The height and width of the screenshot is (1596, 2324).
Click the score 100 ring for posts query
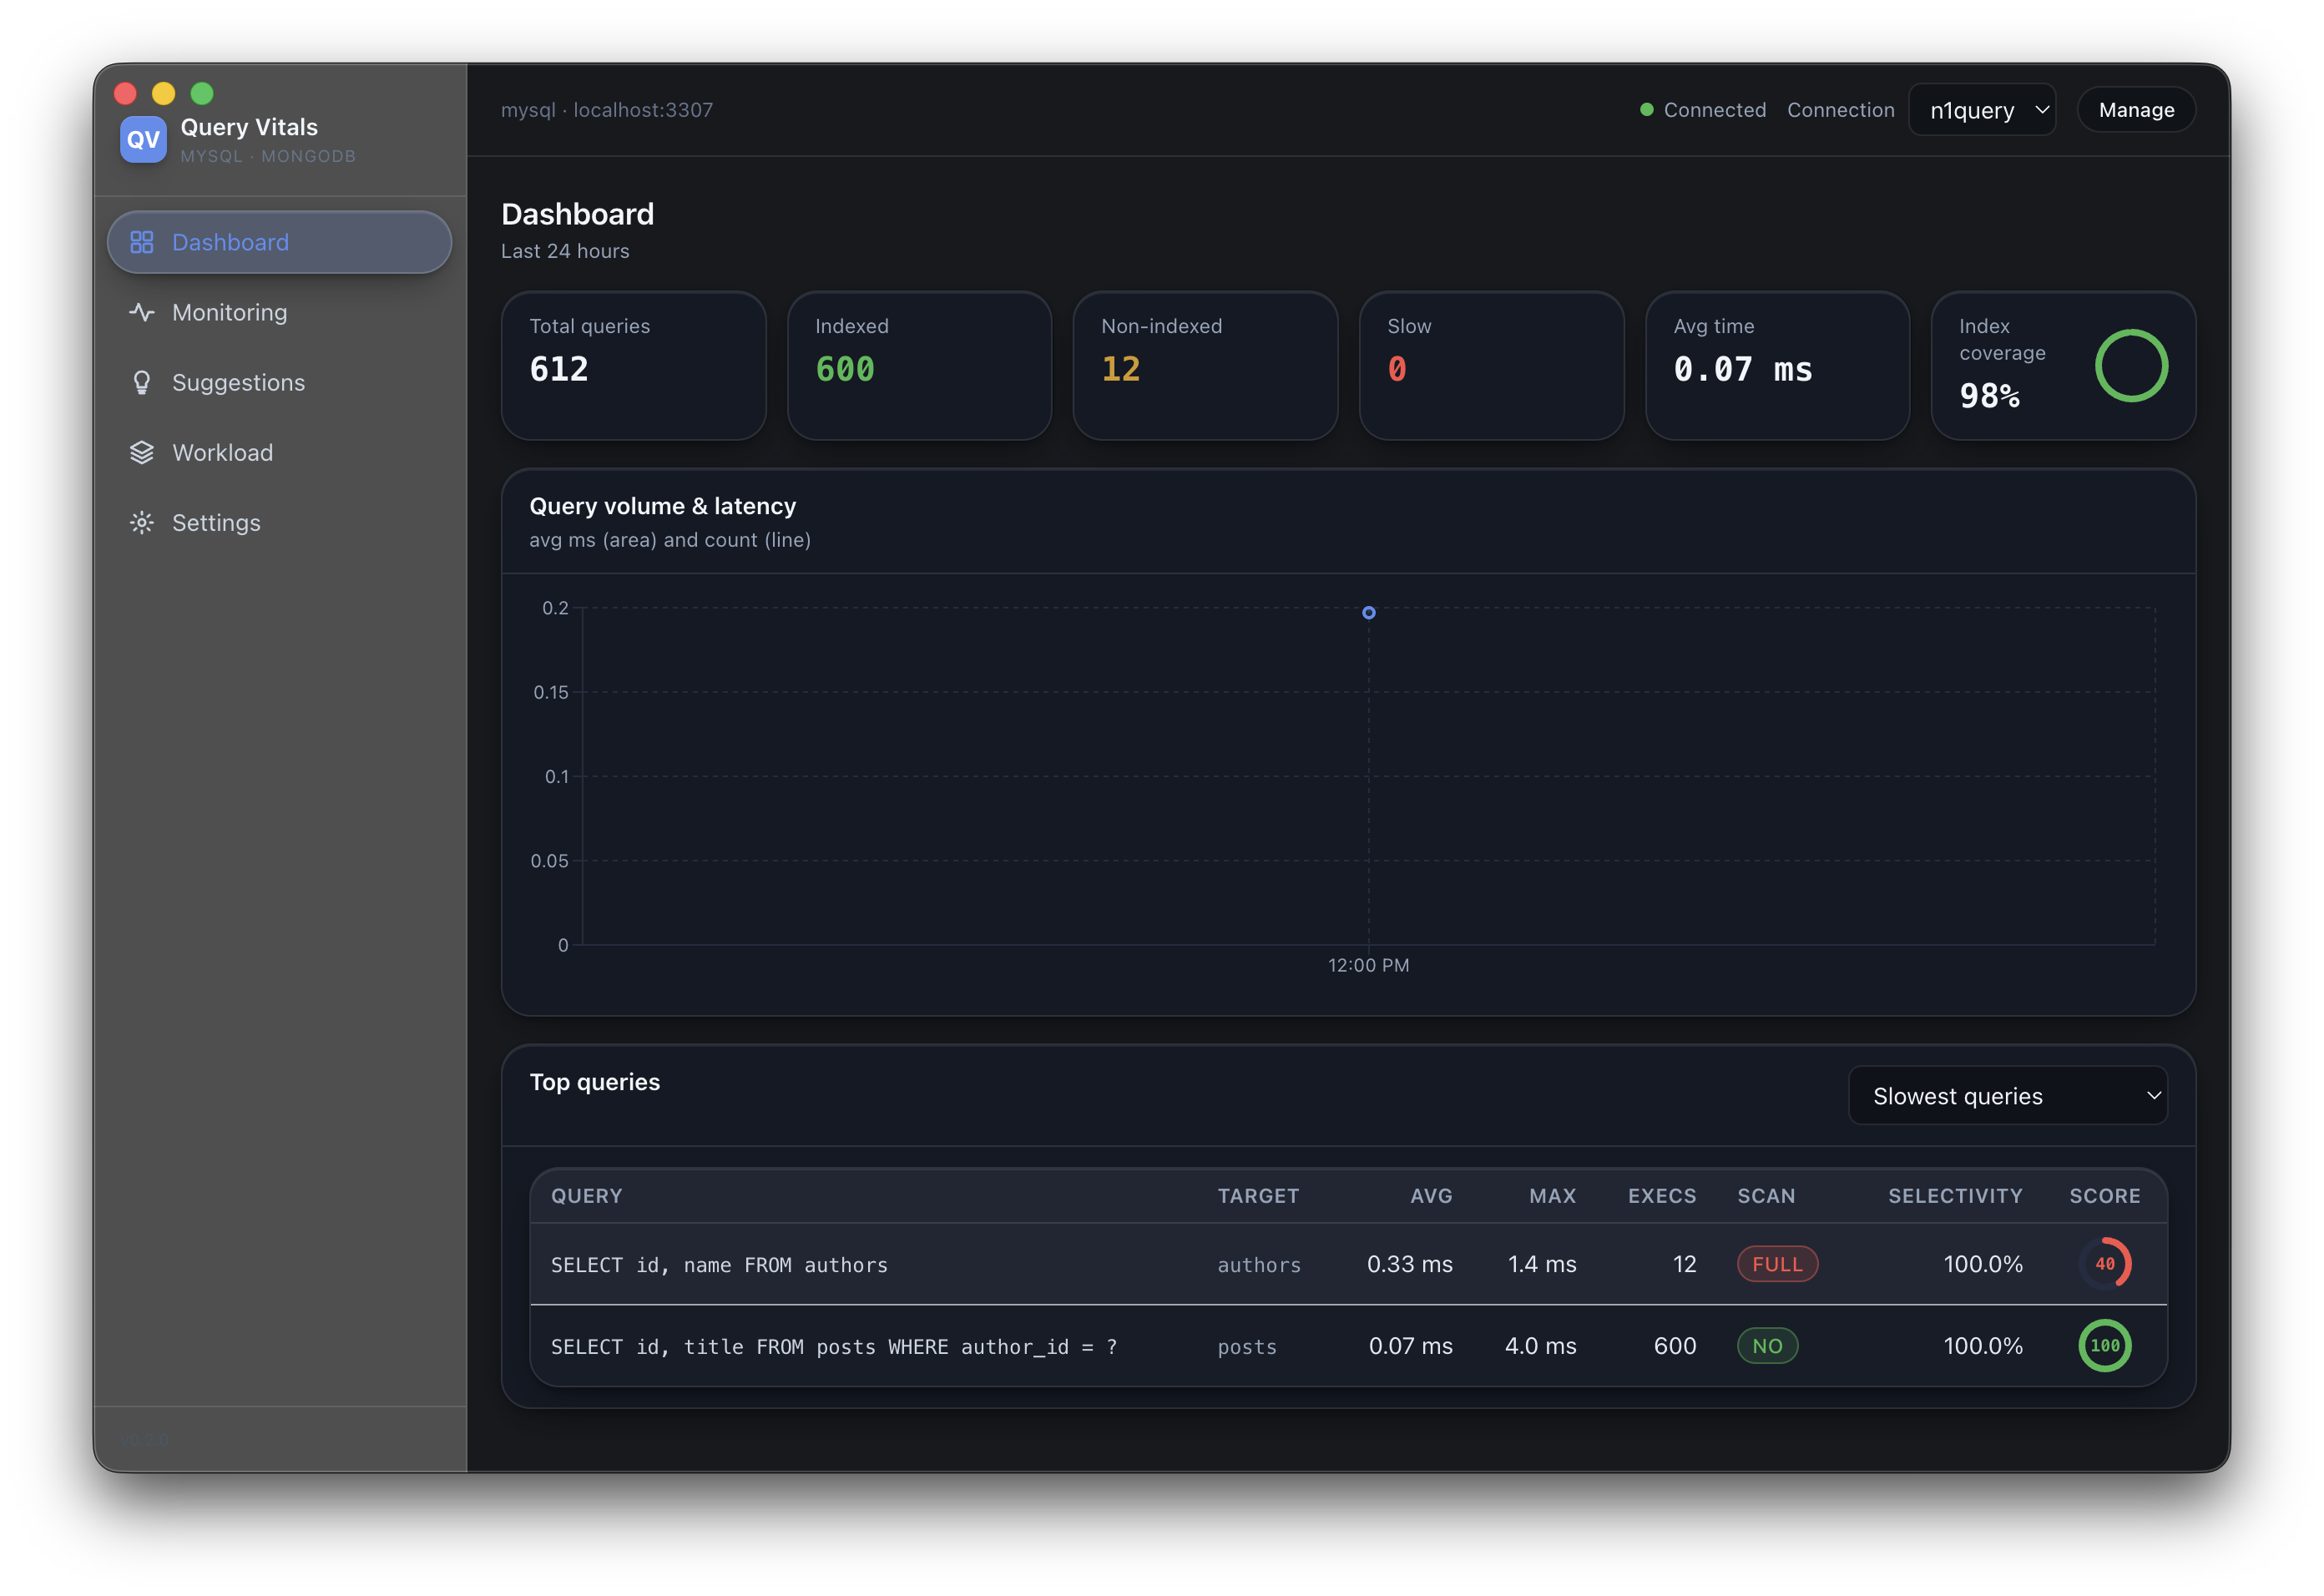[x=2104, y=1346]
